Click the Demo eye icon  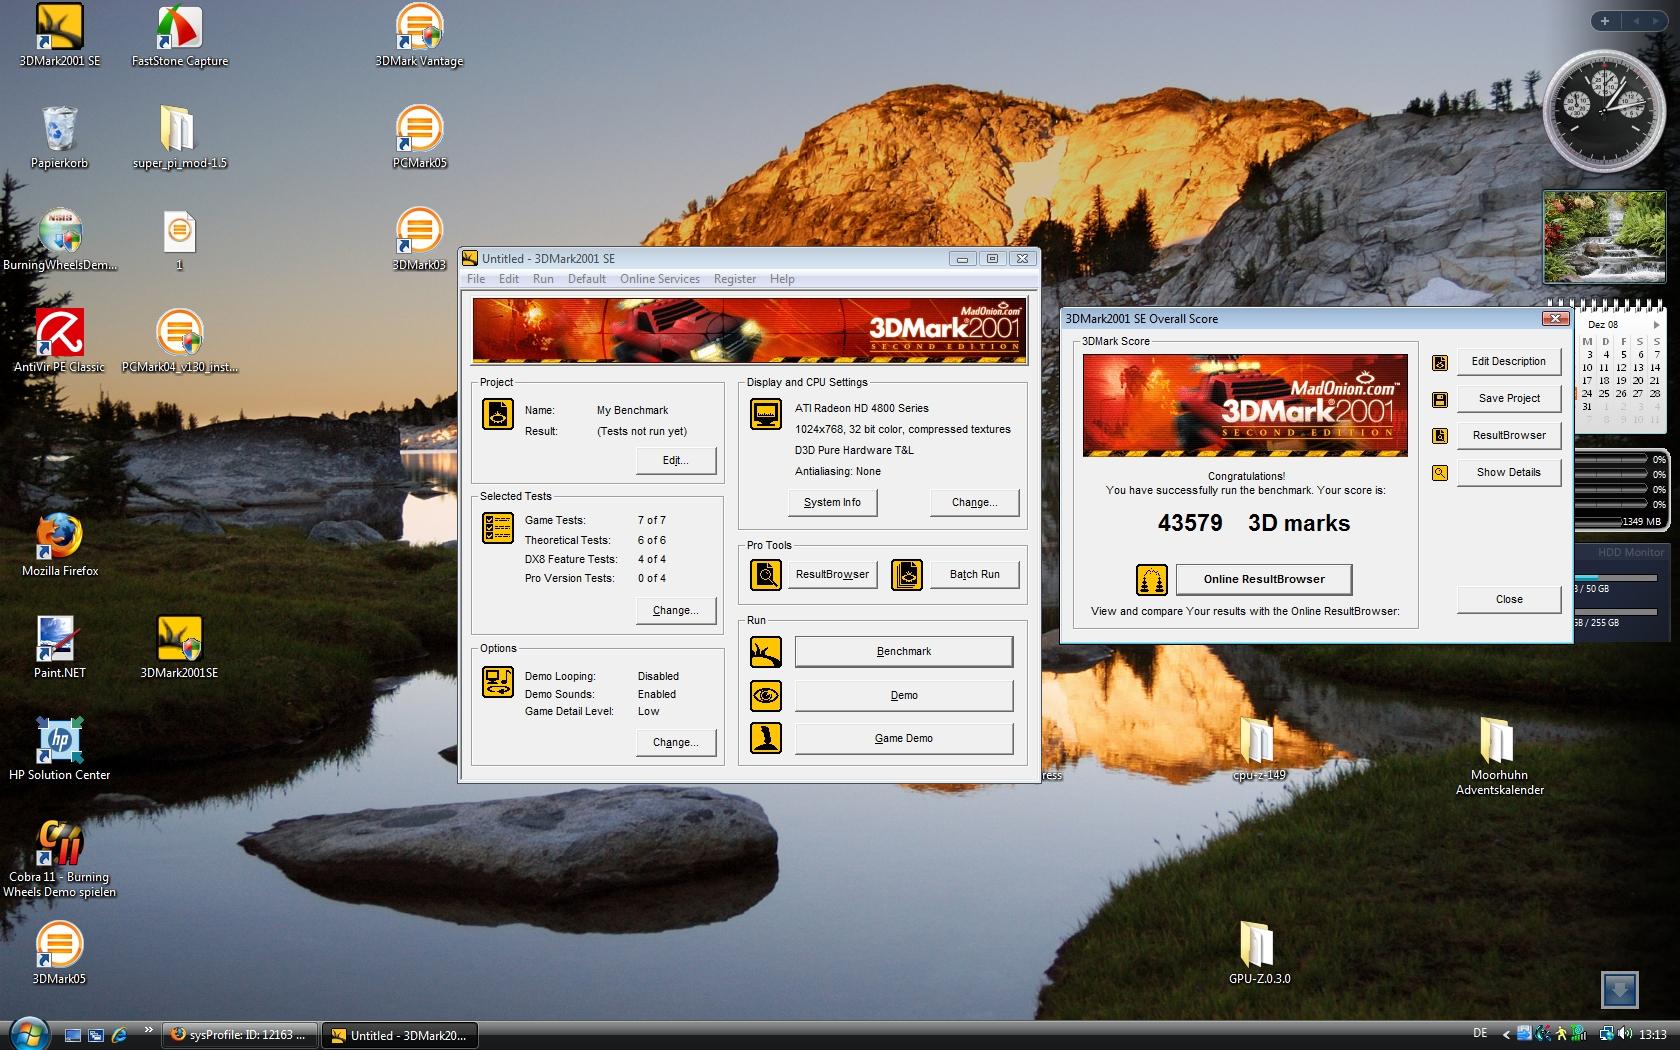766,695
